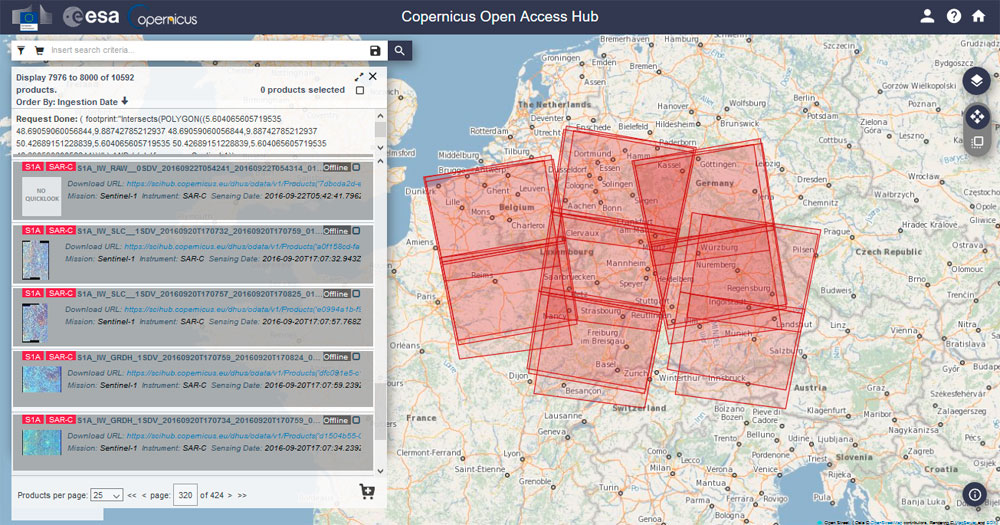The image size is (1000, 525).
Task: Open the user profile icon
Action: point(927,17)
